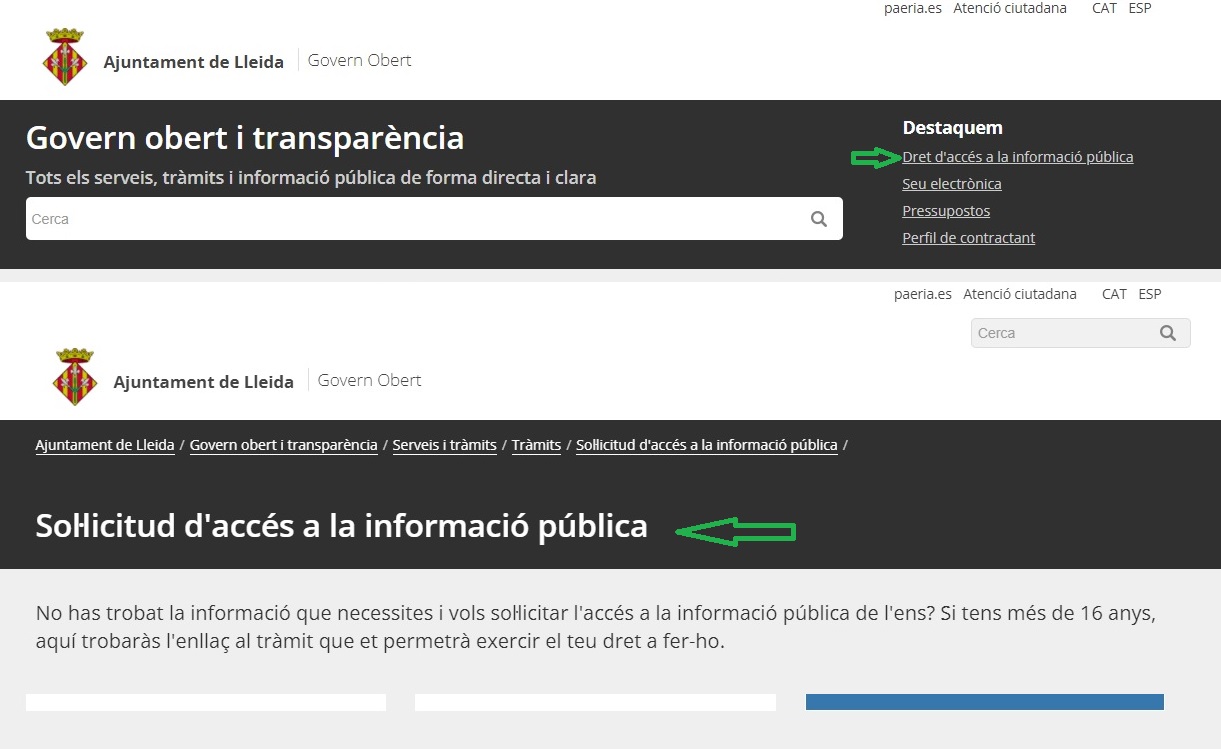The image size is (1221, 749).
Task: Switch language to CAT in the topmost bar
Action: pyautogui.click(x=1104, y=8)
